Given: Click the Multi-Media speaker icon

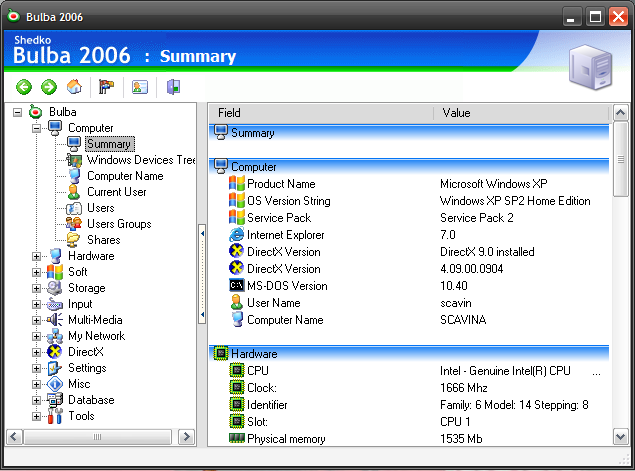Looking at the screenshot, I should (x=55, y=320).
